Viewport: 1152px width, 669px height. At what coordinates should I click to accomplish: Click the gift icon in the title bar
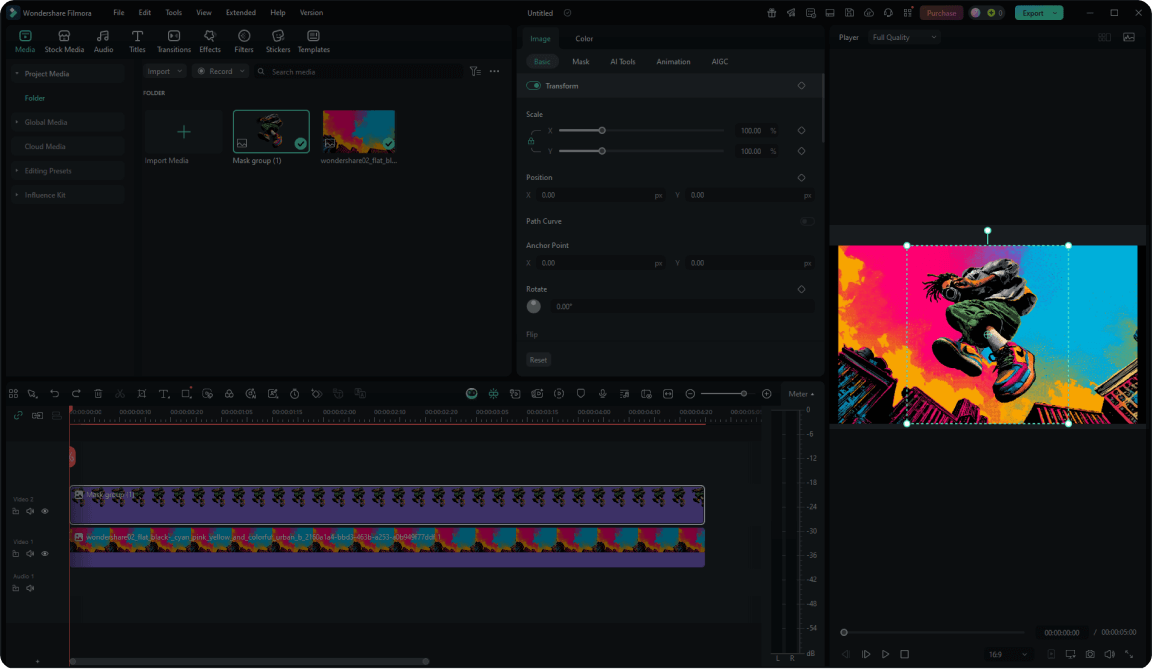[771, 12]
